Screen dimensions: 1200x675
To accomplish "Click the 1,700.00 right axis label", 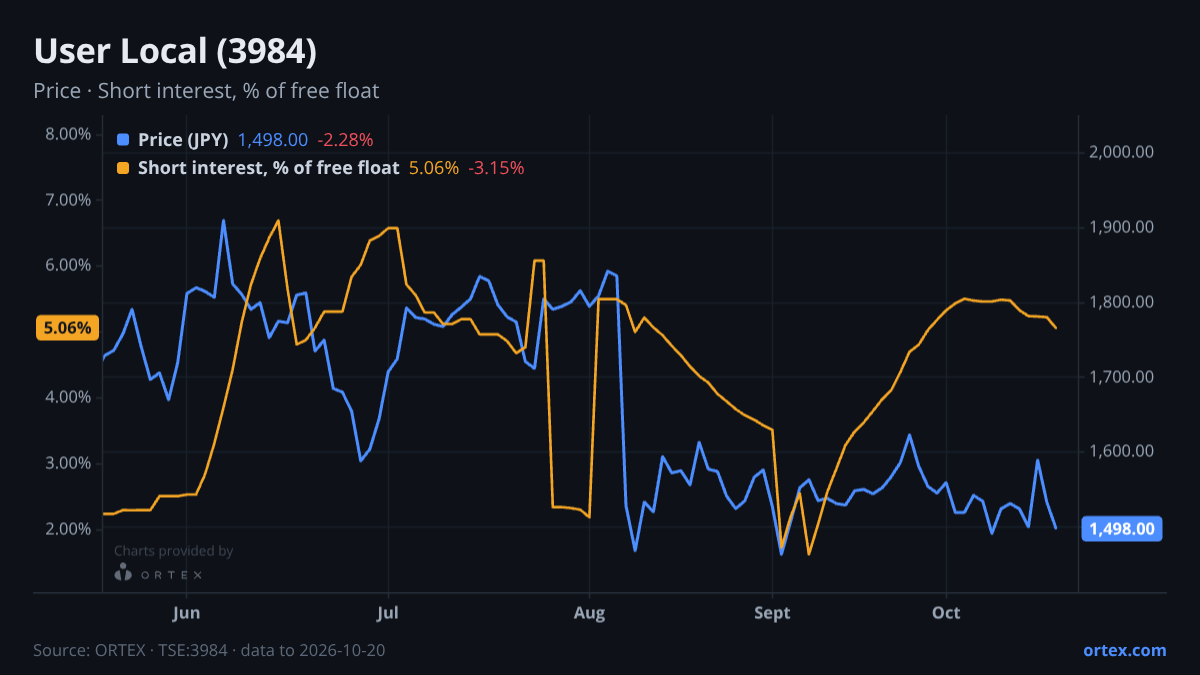I will click(1122, 377).
